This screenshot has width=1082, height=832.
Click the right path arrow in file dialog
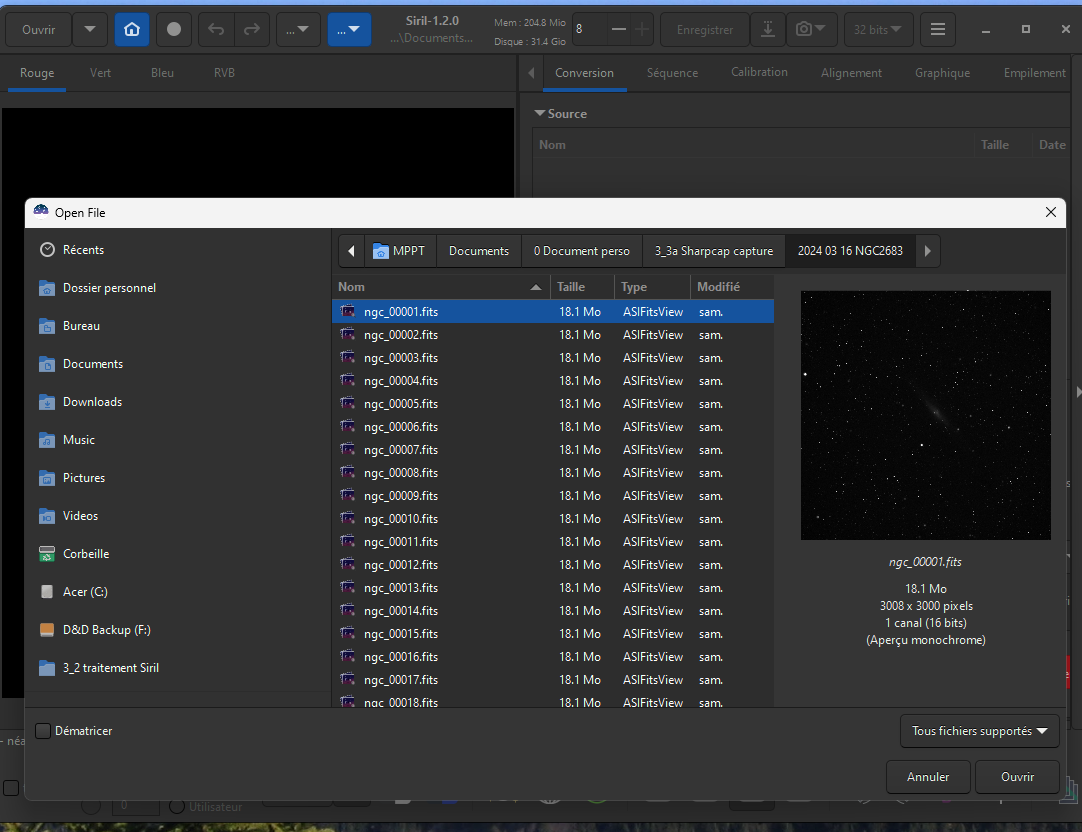pos(927,251)
